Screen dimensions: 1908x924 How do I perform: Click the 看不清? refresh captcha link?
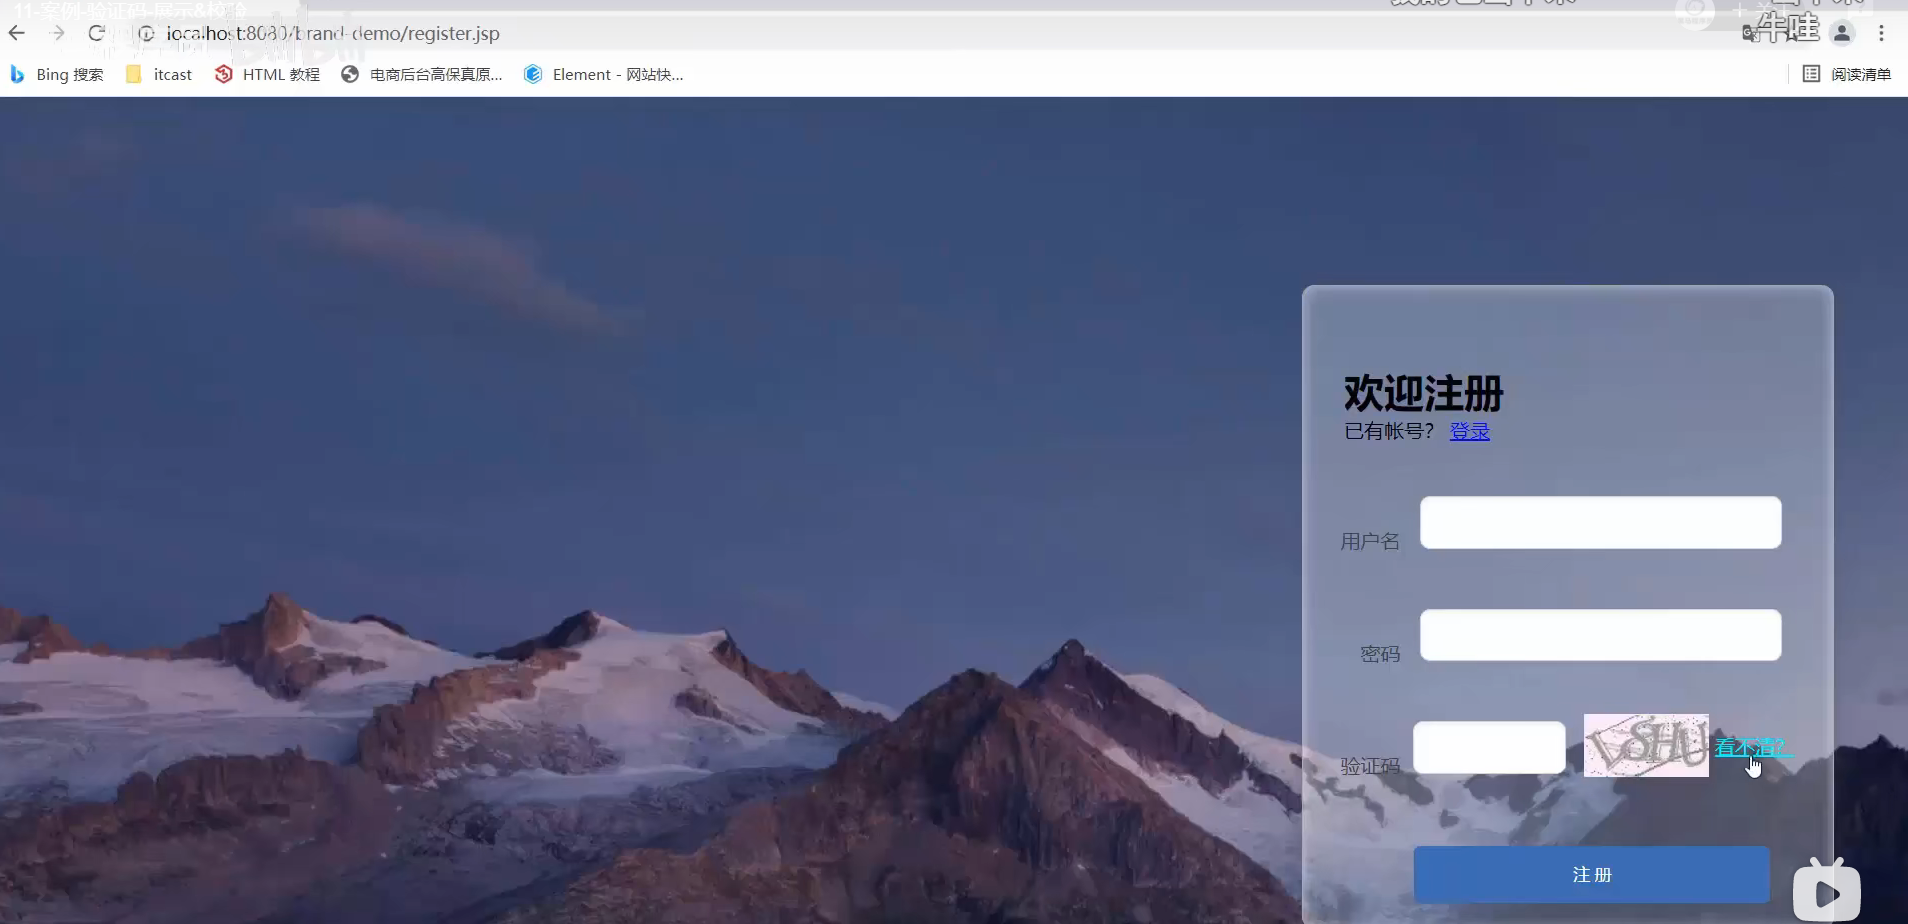pos(1752,747)
